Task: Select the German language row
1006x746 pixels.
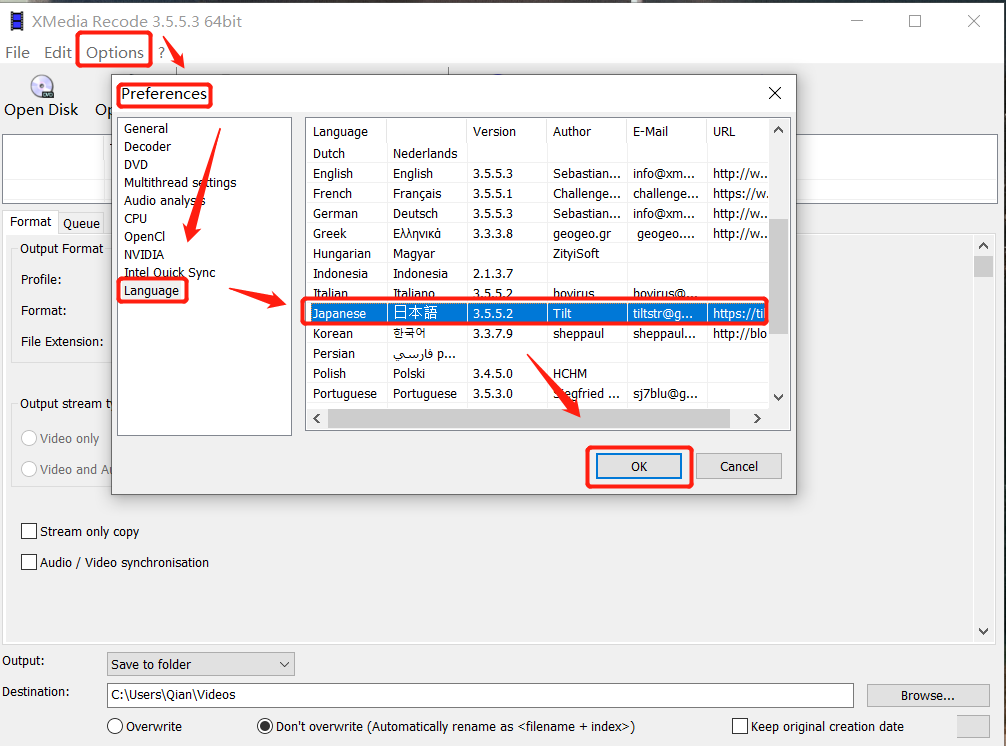Action: (x=538, y=213)
